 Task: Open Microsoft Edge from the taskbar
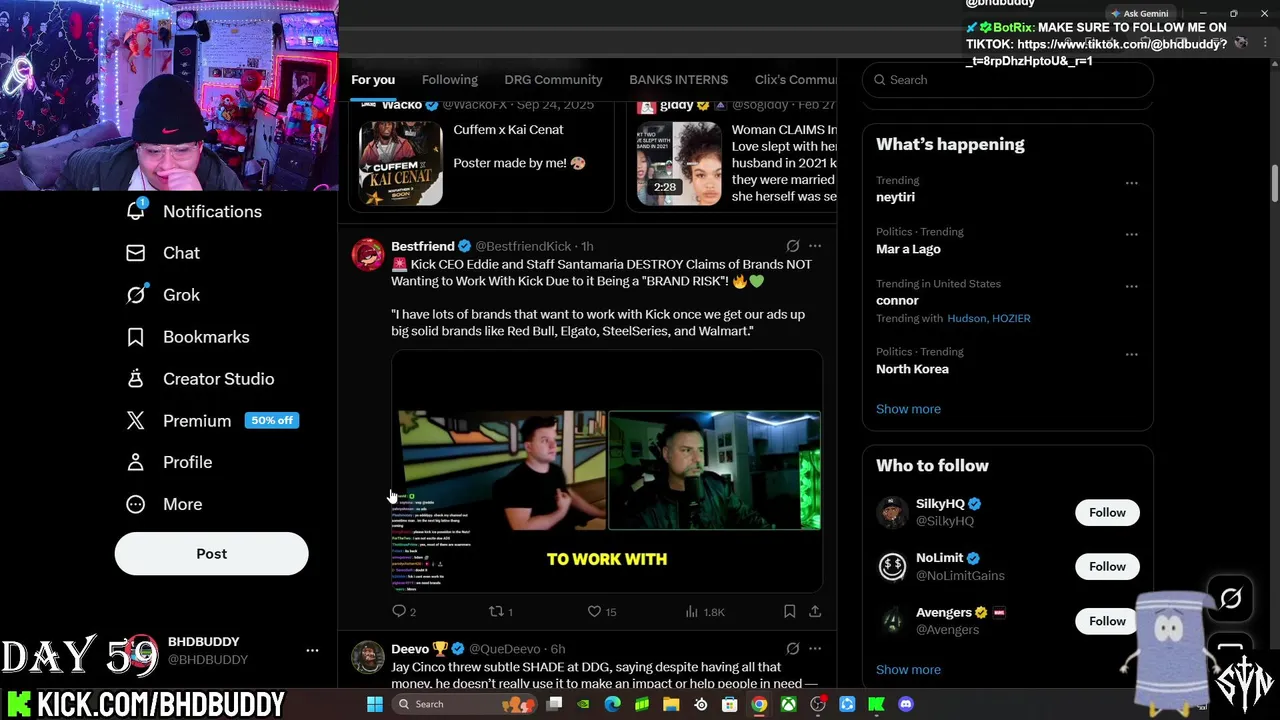point(613,704)
